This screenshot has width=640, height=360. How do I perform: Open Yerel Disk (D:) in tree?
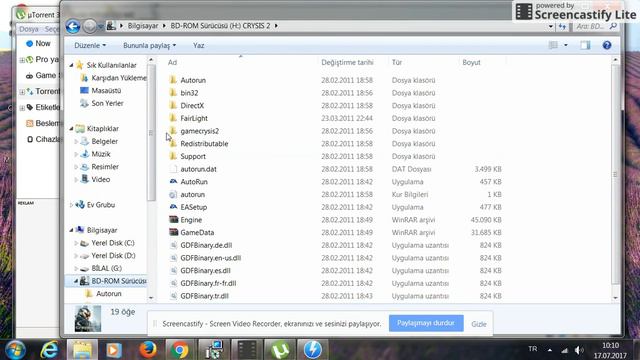pos(113,256)
